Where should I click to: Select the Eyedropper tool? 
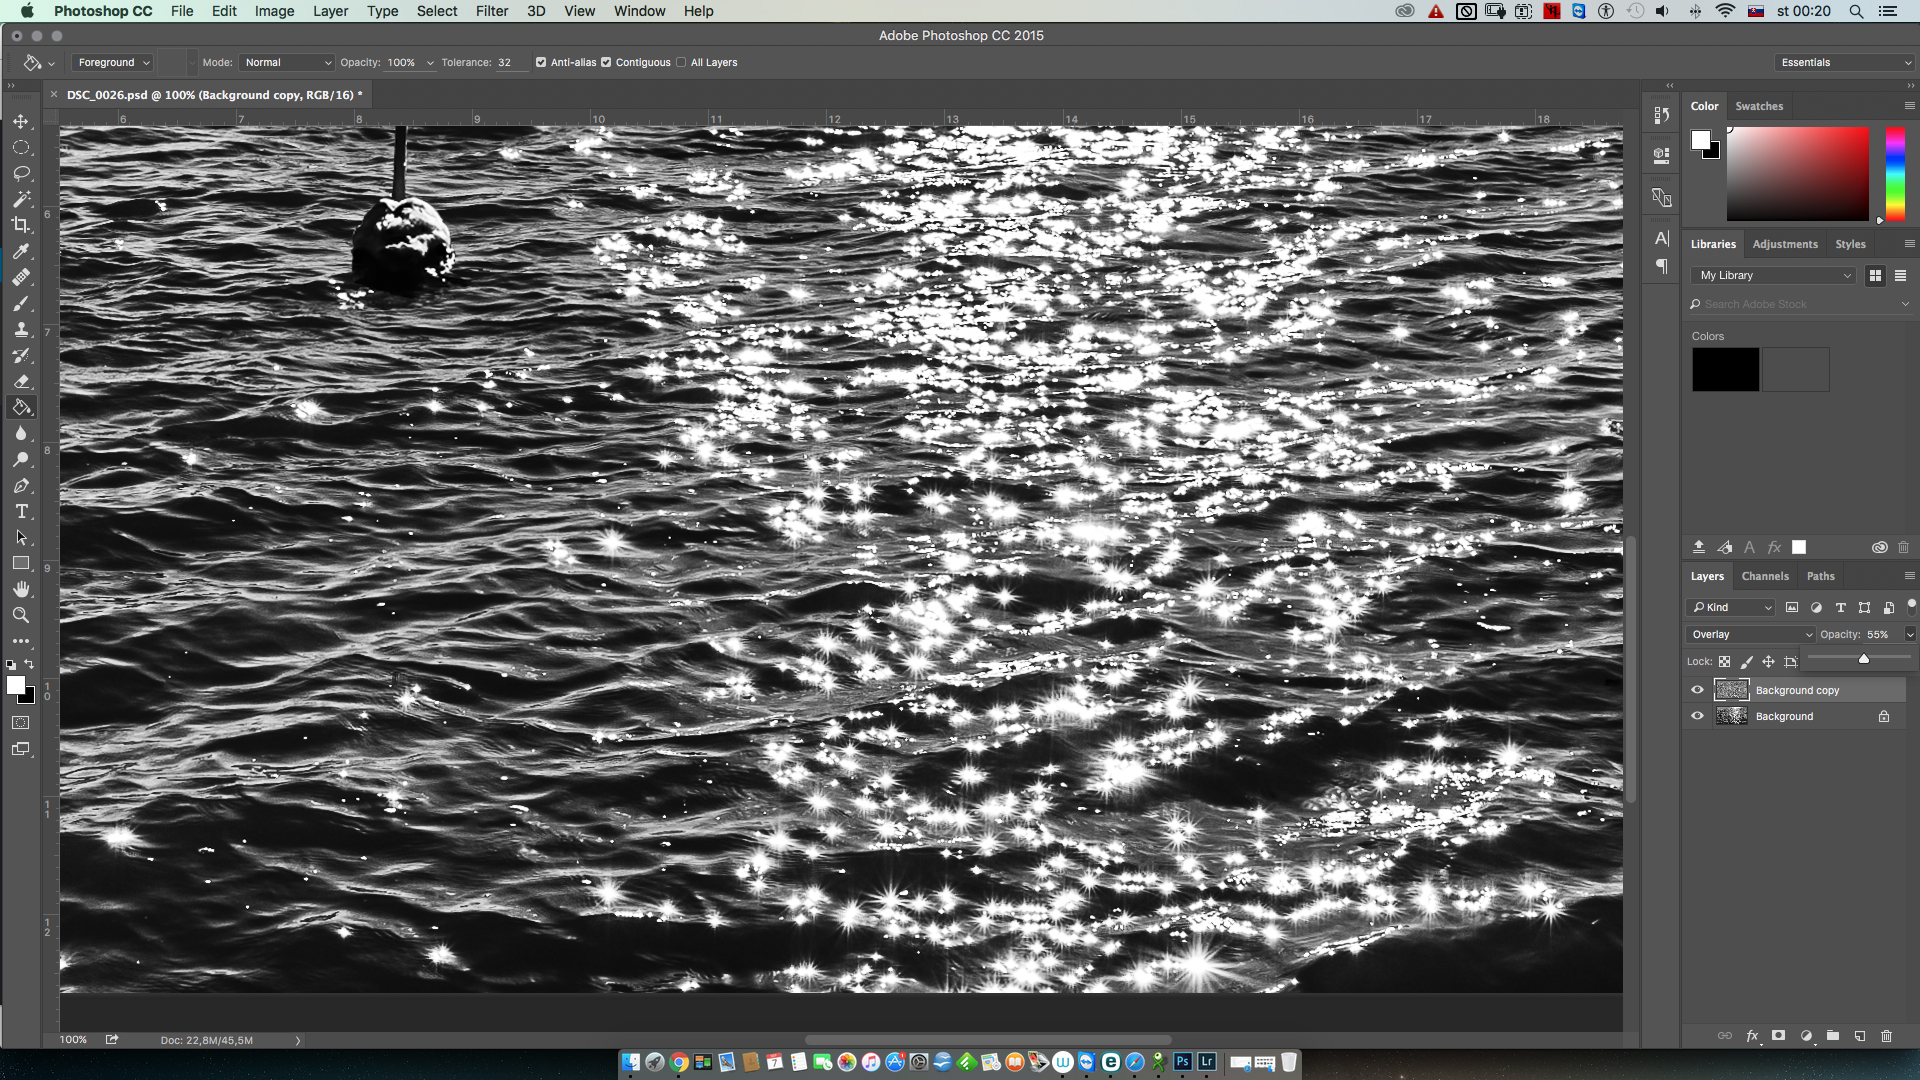click(21, 251)
